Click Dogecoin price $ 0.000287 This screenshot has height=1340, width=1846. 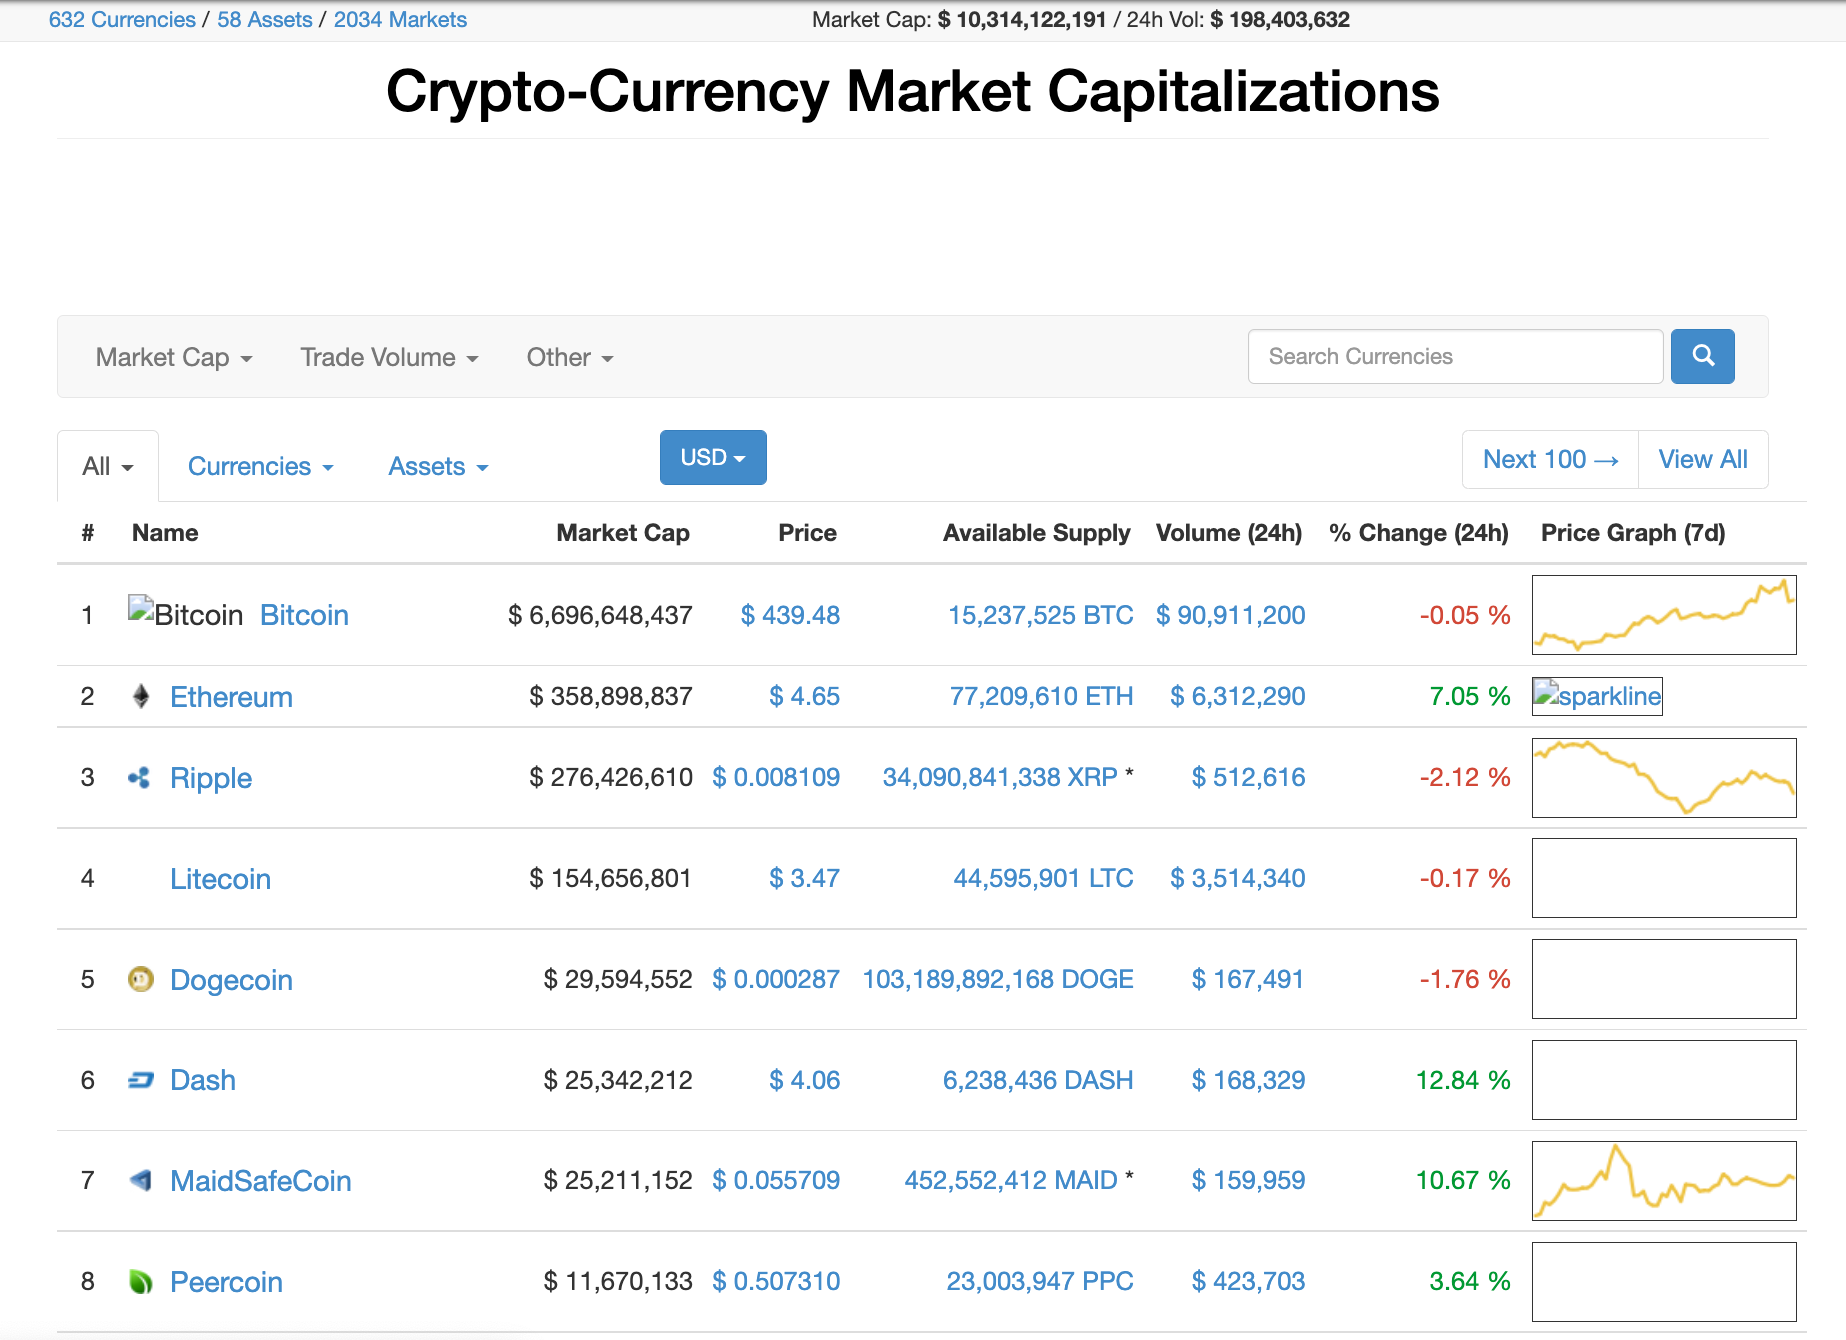point(776,979)
